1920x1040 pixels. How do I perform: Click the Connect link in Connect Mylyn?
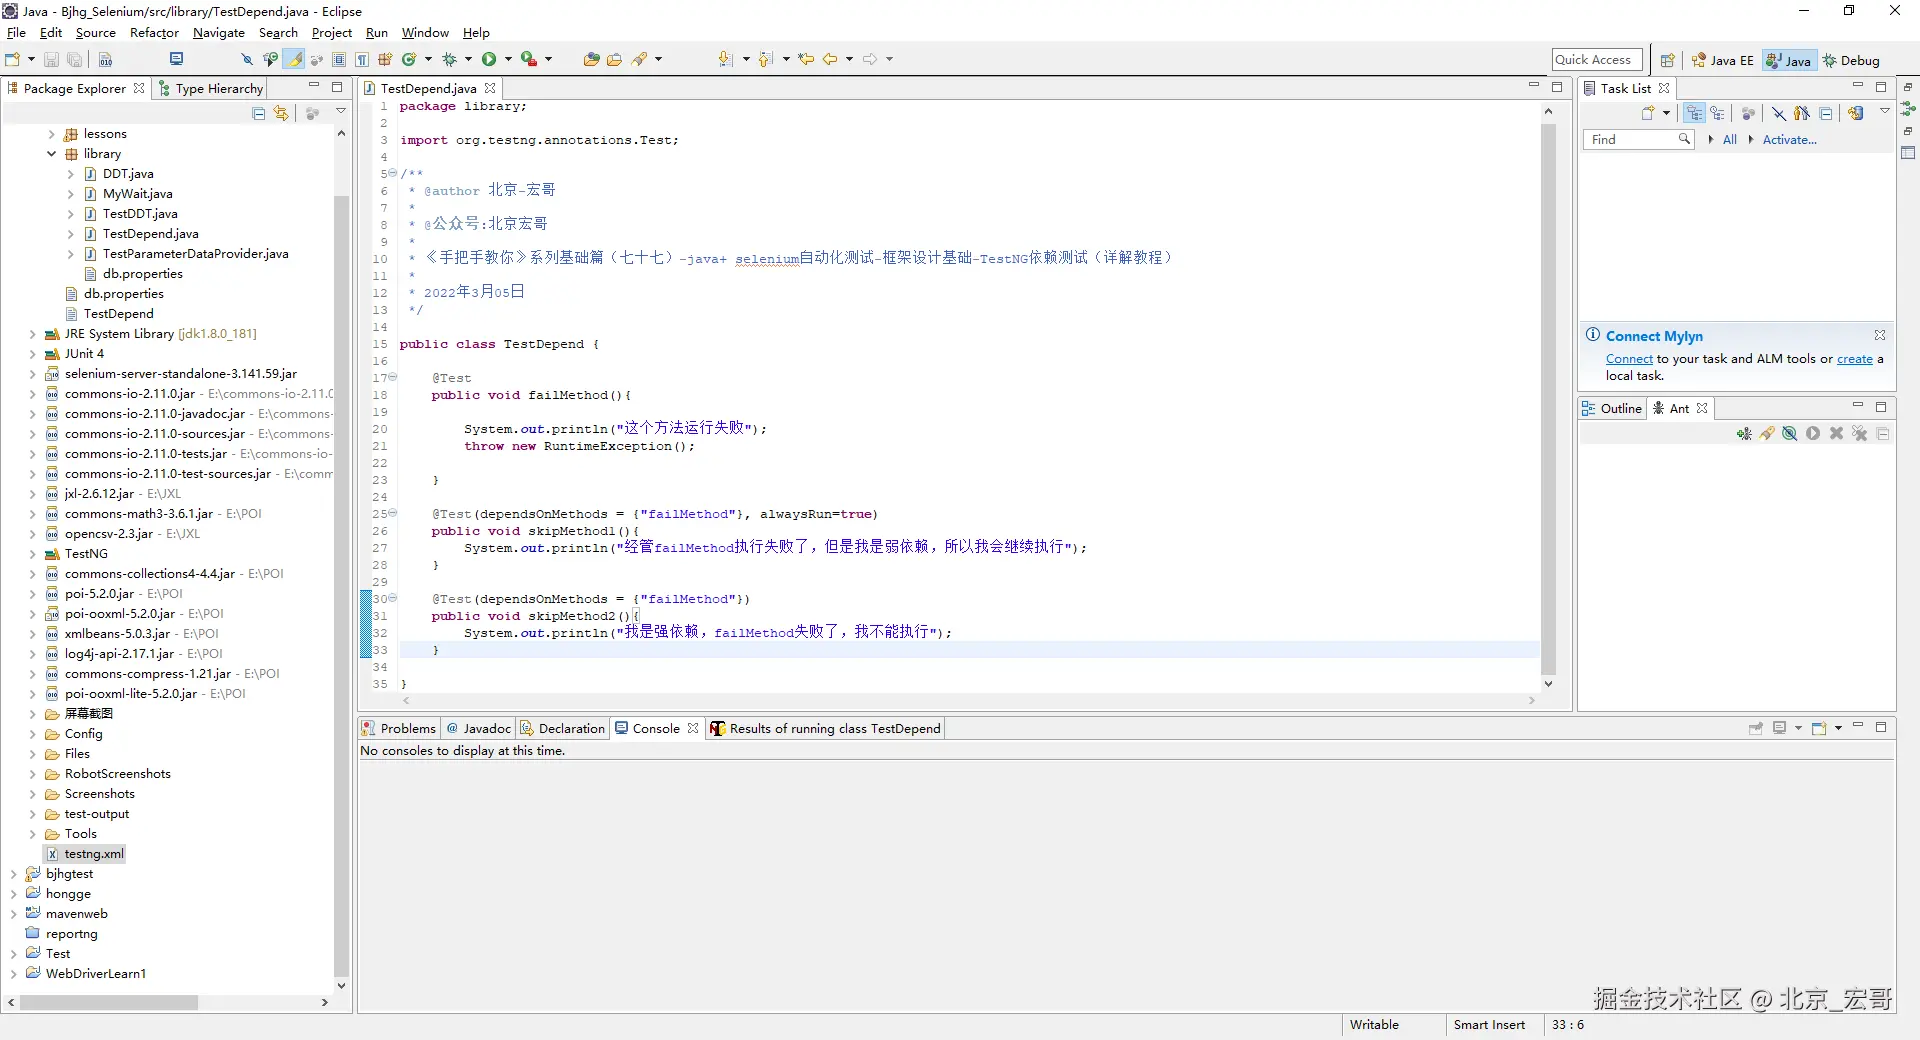coord(1629,359)
